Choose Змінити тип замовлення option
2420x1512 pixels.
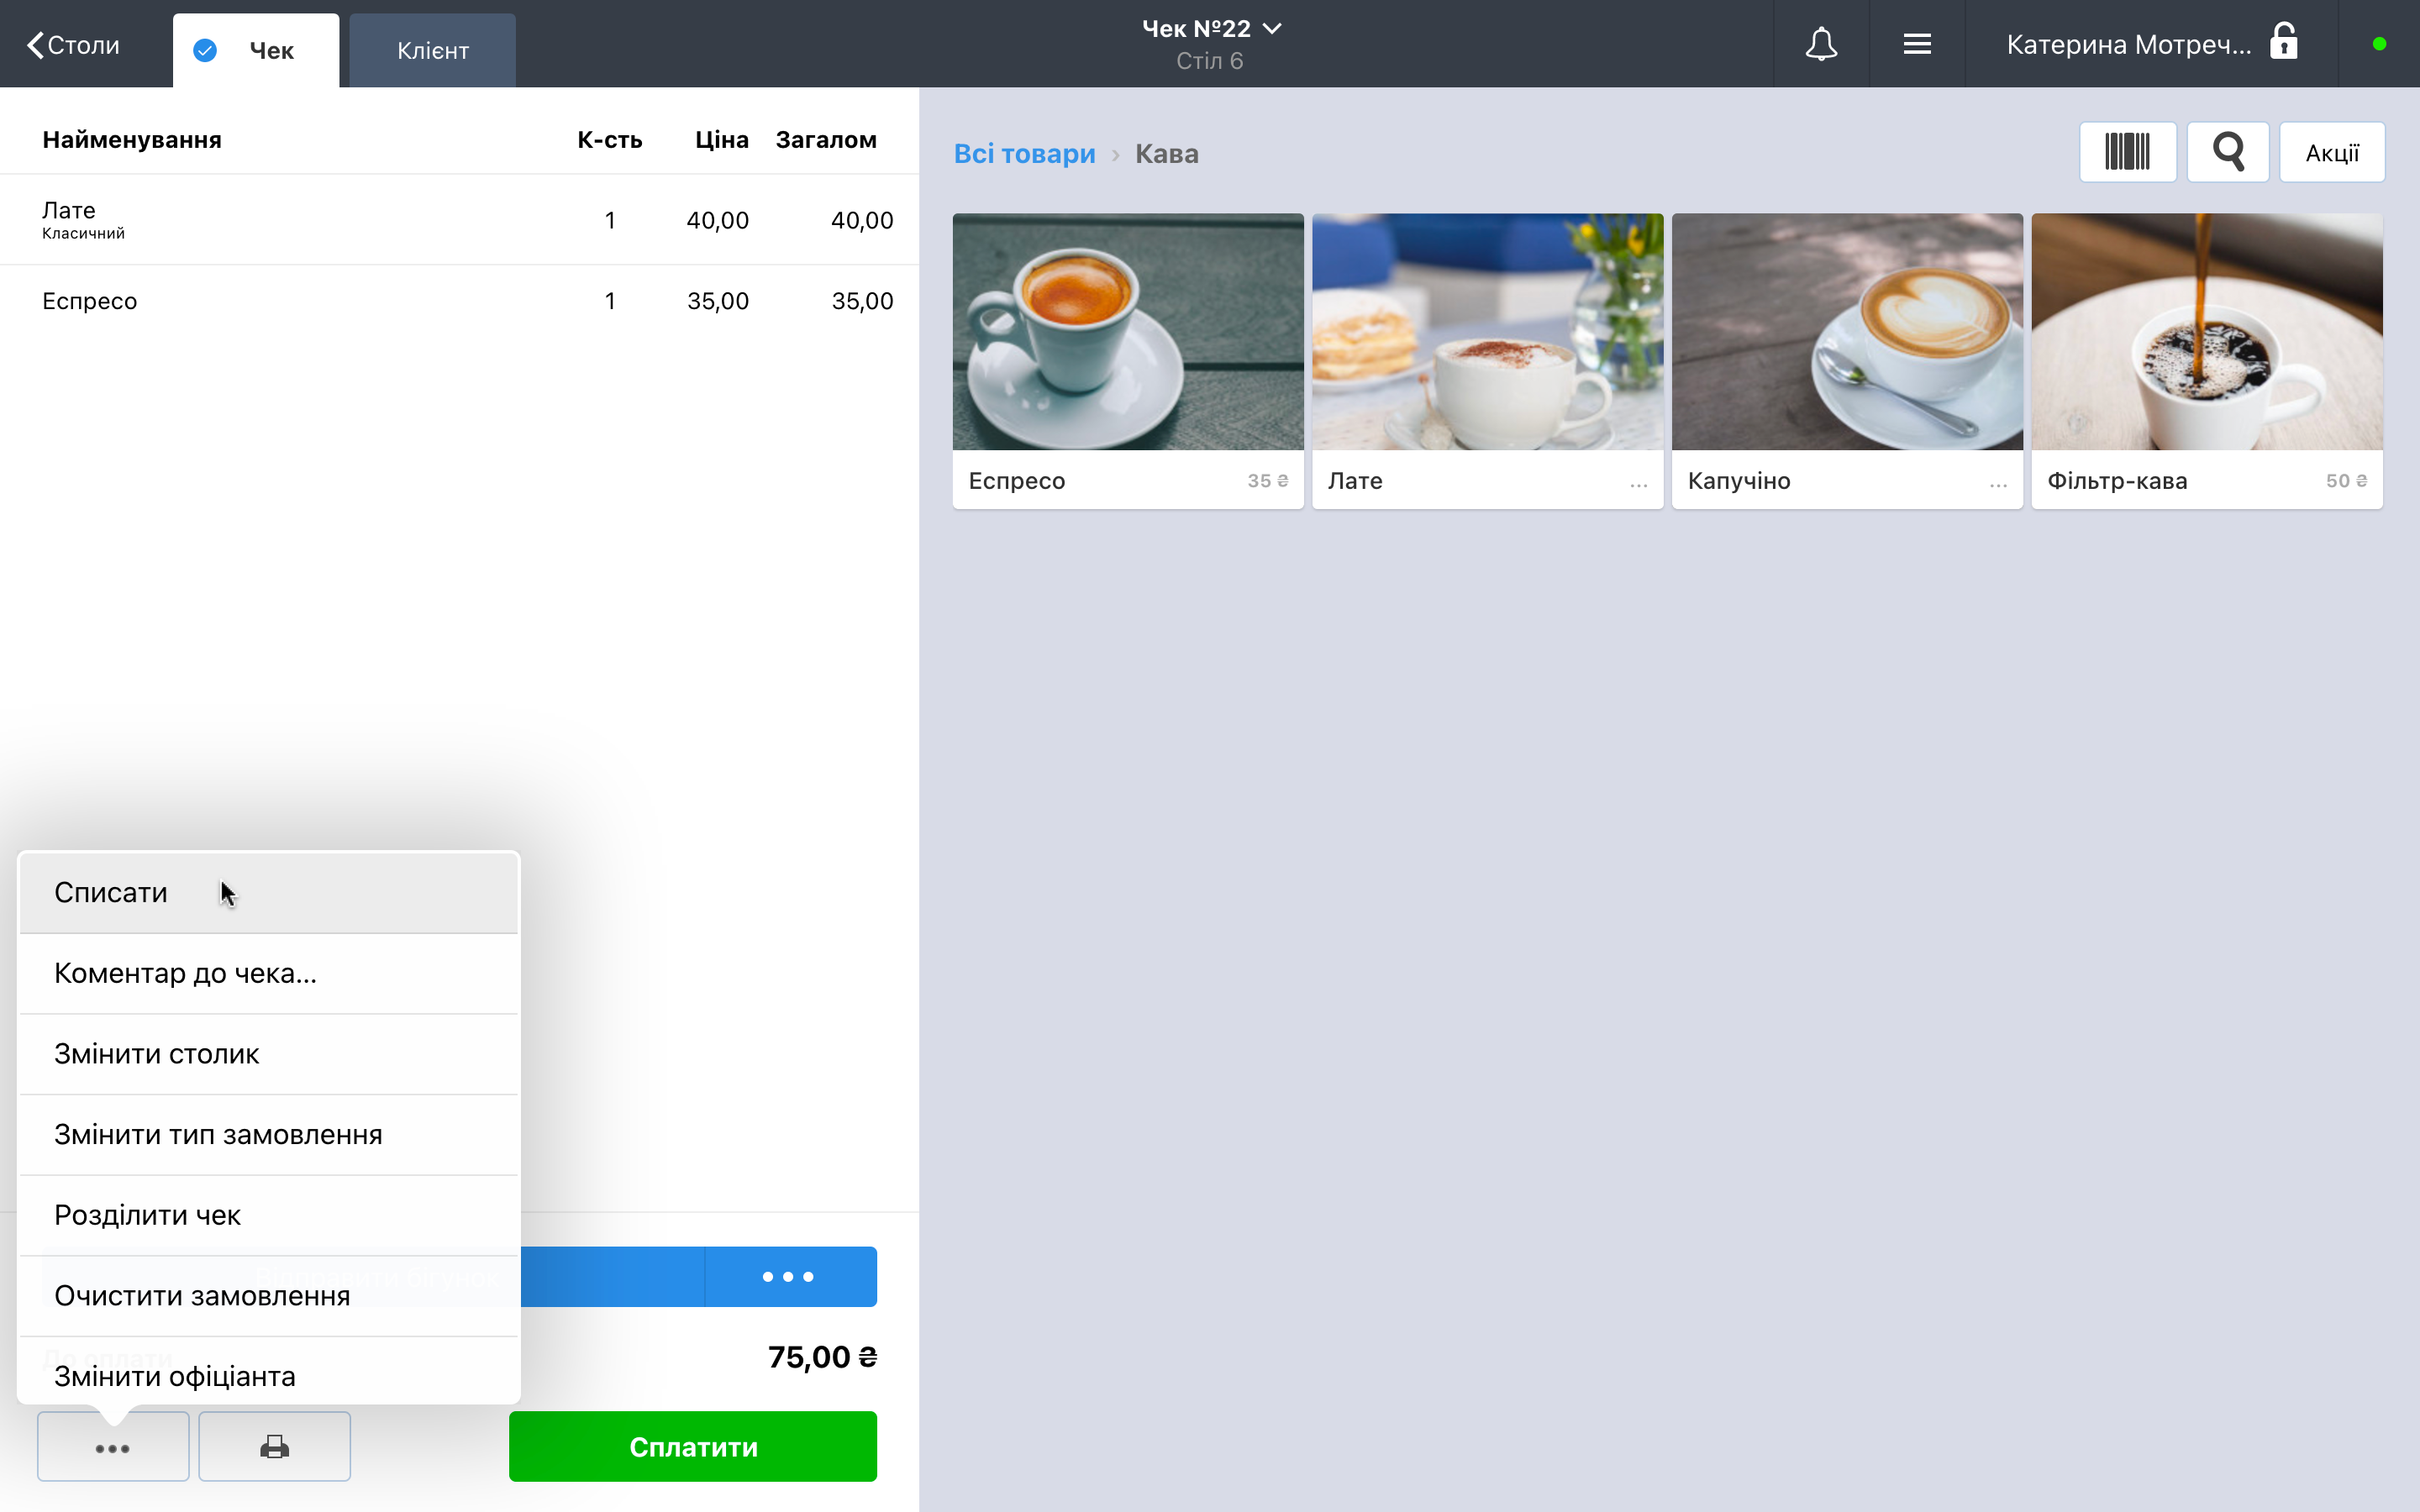tap(269, 1134)
